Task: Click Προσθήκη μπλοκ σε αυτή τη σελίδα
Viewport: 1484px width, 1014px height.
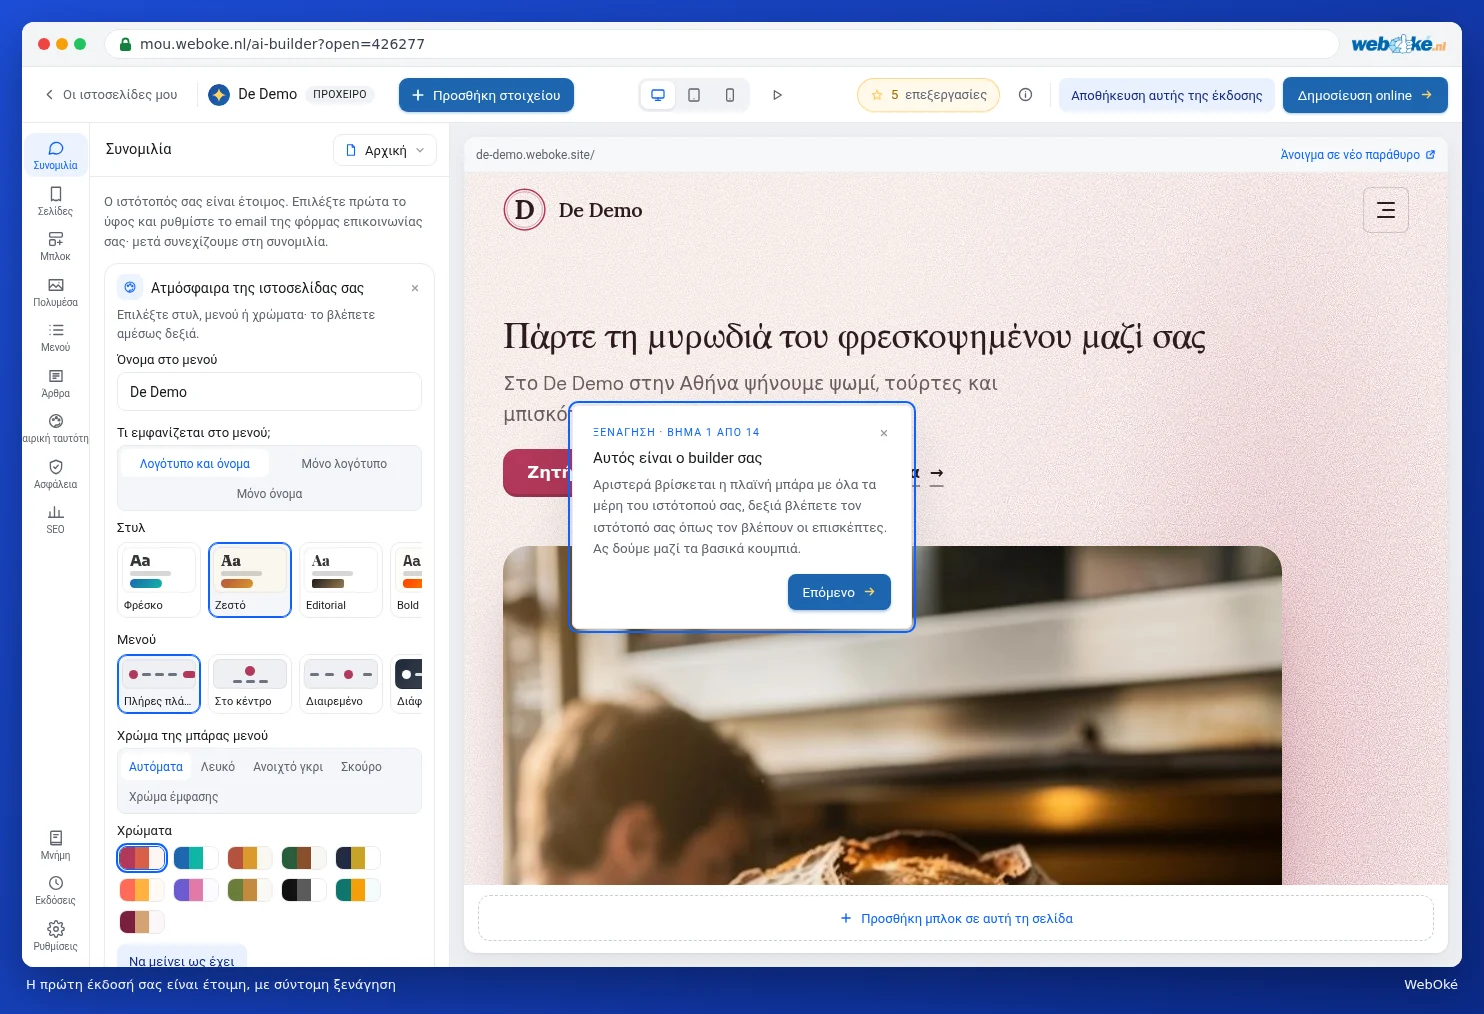Action: (x=956, y=918)
